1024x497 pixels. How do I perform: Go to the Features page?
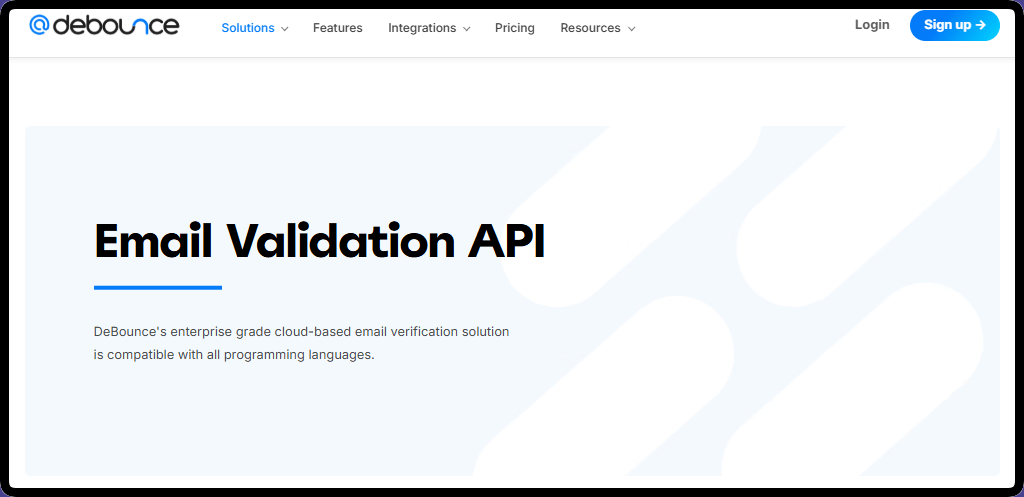click(x=338, y=28)
